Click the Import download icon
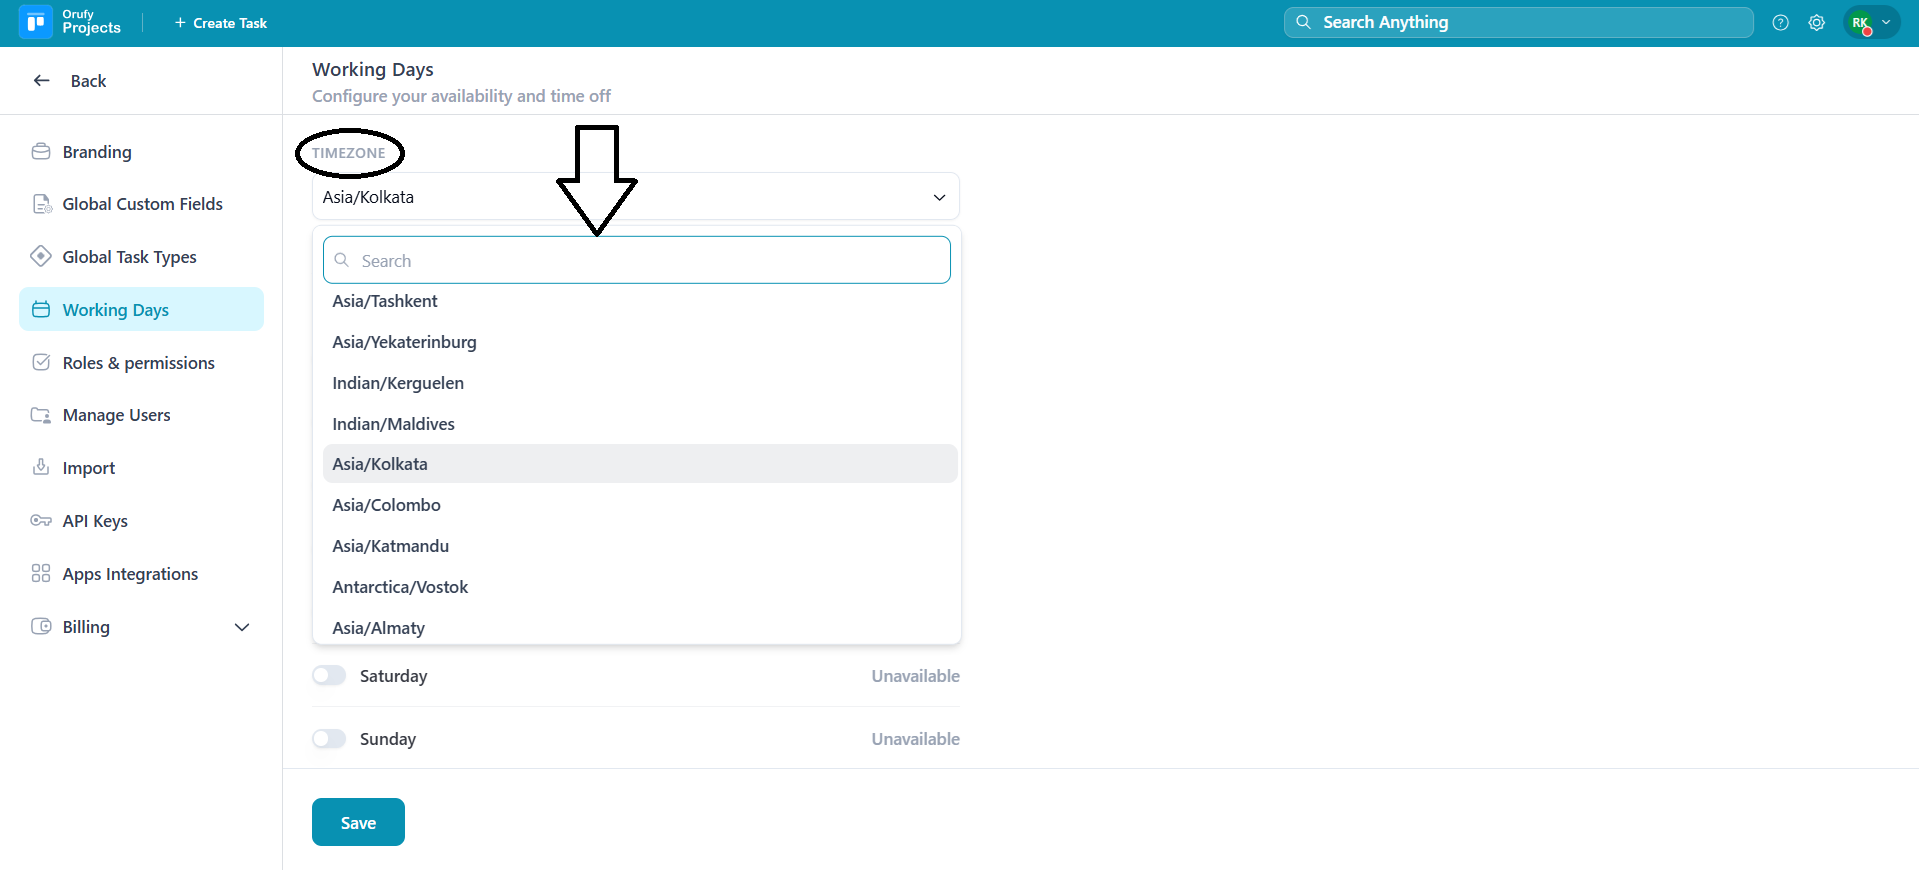The height and width of the screenshot is (870, 1919). point(41,467)
